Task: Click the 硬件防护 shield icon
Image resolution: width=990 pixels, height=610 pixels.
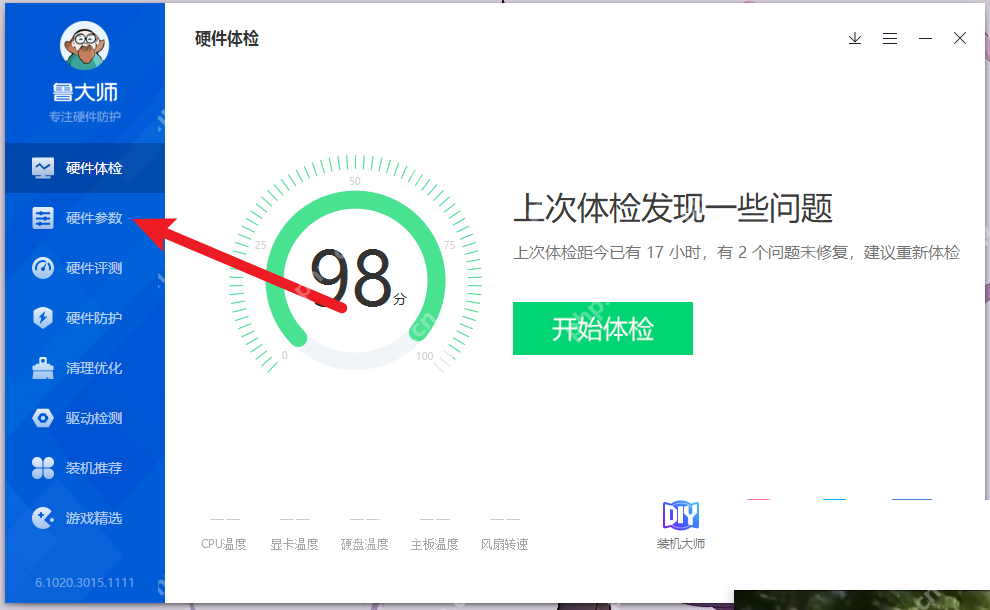Action: 43,318
